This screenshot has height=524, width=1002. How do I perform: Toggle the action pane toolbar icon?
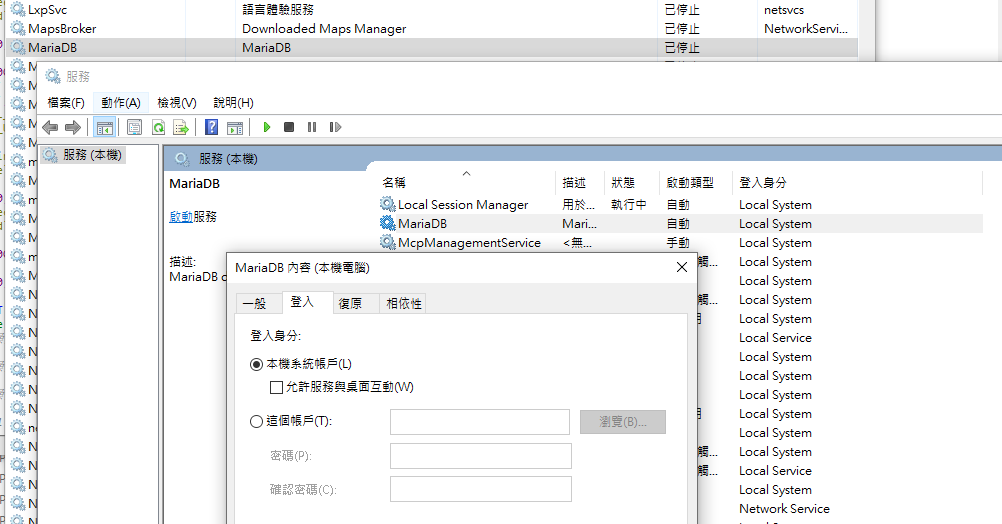point(235,127)
